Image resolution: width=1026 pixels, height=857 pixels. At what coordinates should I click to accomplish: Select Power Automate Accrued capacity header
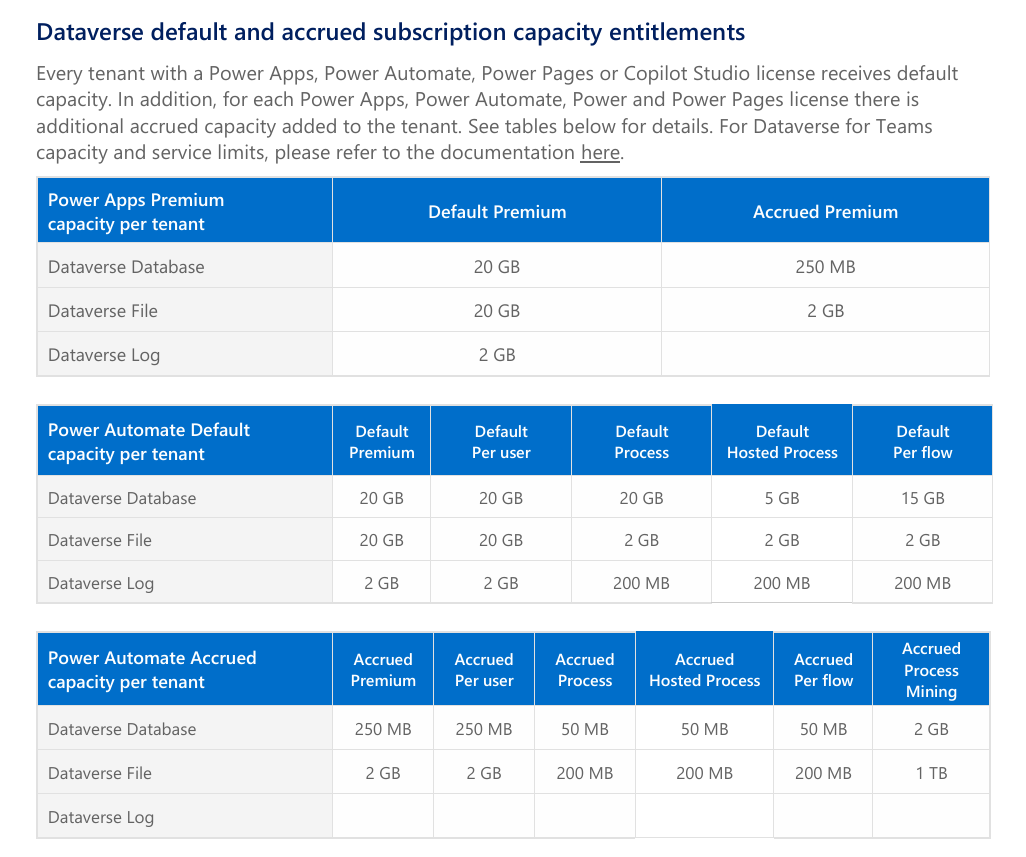point(185,669)
